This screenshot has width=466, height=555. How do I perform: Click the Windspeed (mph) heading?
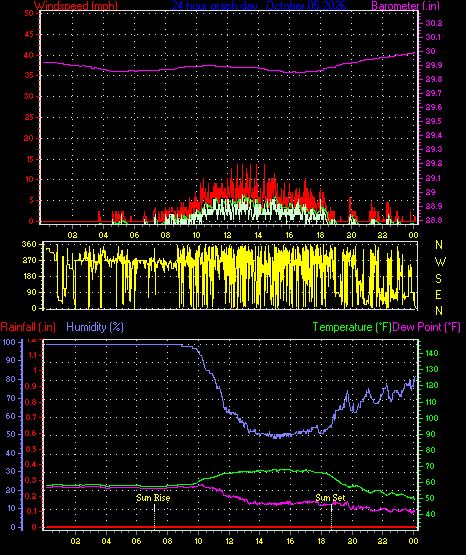[x=76, y=5]
